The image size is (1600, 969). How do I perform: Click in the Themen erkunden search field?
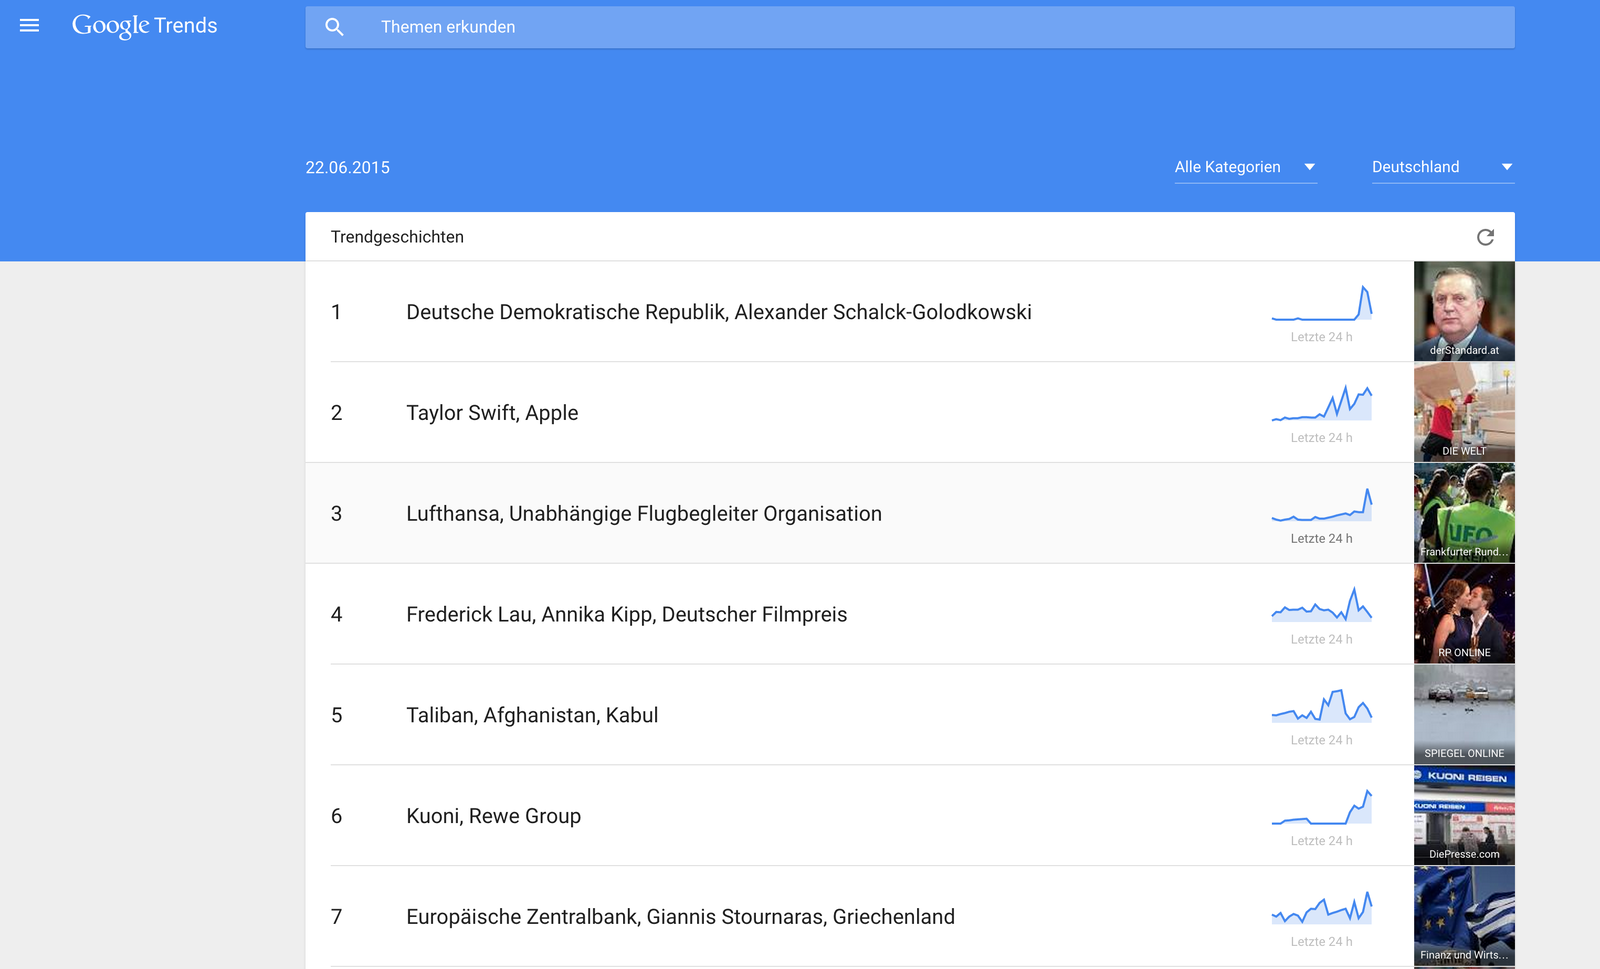900,27
